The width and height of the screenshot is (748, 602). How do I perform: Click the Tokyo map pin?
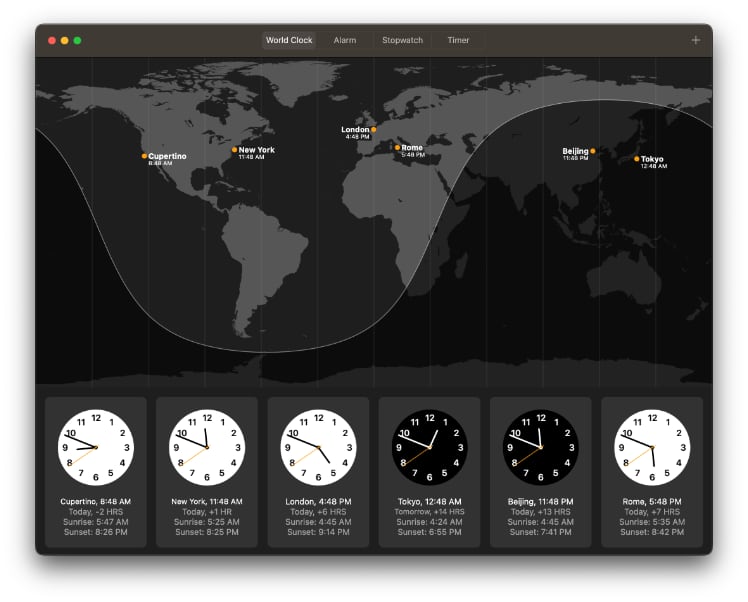(x=636, y=159)
